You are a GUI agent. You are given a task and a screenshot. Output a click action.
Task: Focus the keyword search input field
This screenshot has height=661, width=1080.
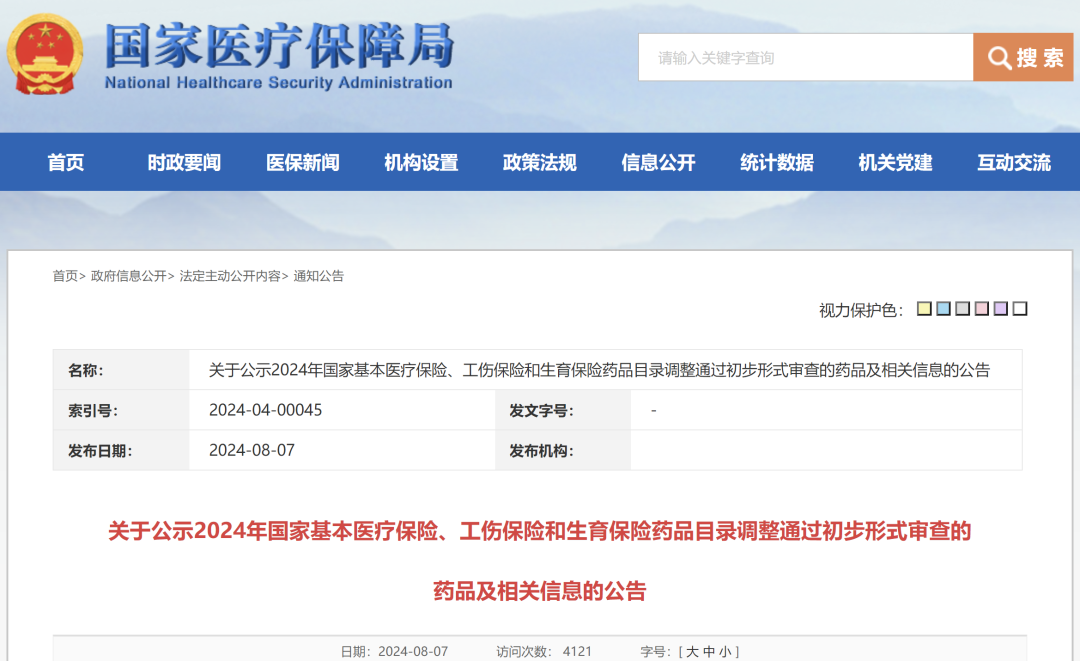805,57
